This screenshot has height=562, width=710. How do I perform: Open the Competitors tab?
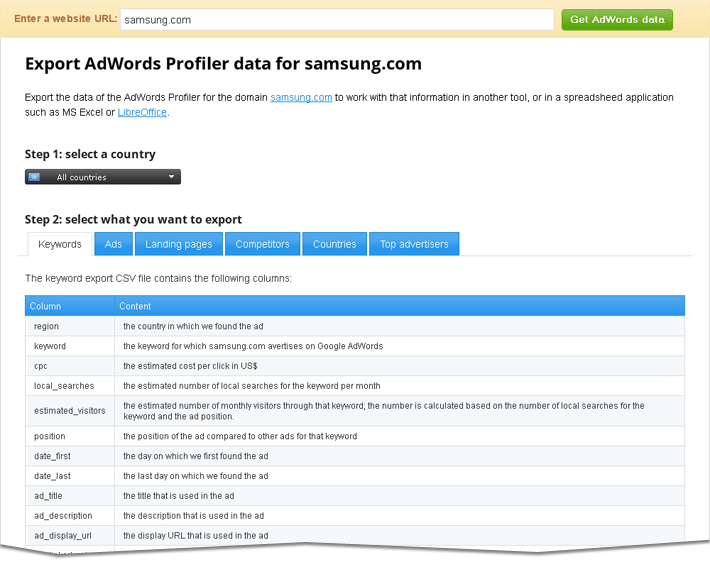pos(262,244)
